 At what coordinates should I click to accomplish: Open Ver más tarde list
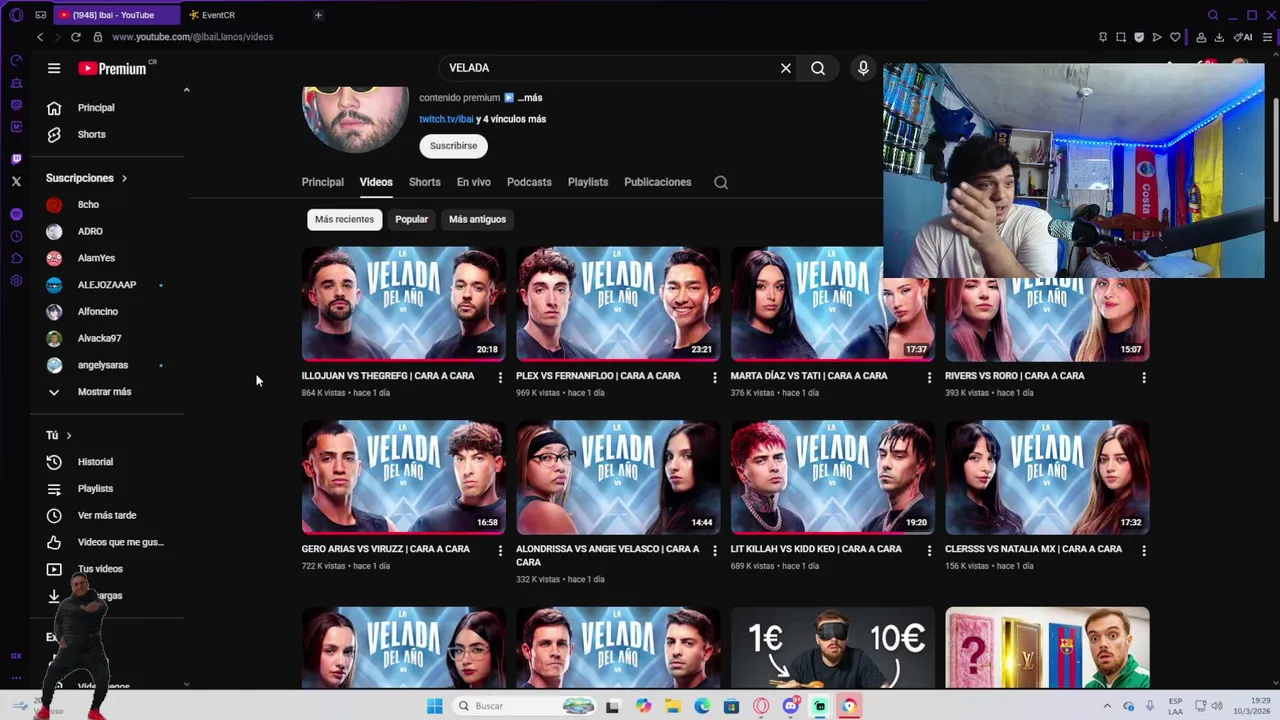(x=106, y=516)
